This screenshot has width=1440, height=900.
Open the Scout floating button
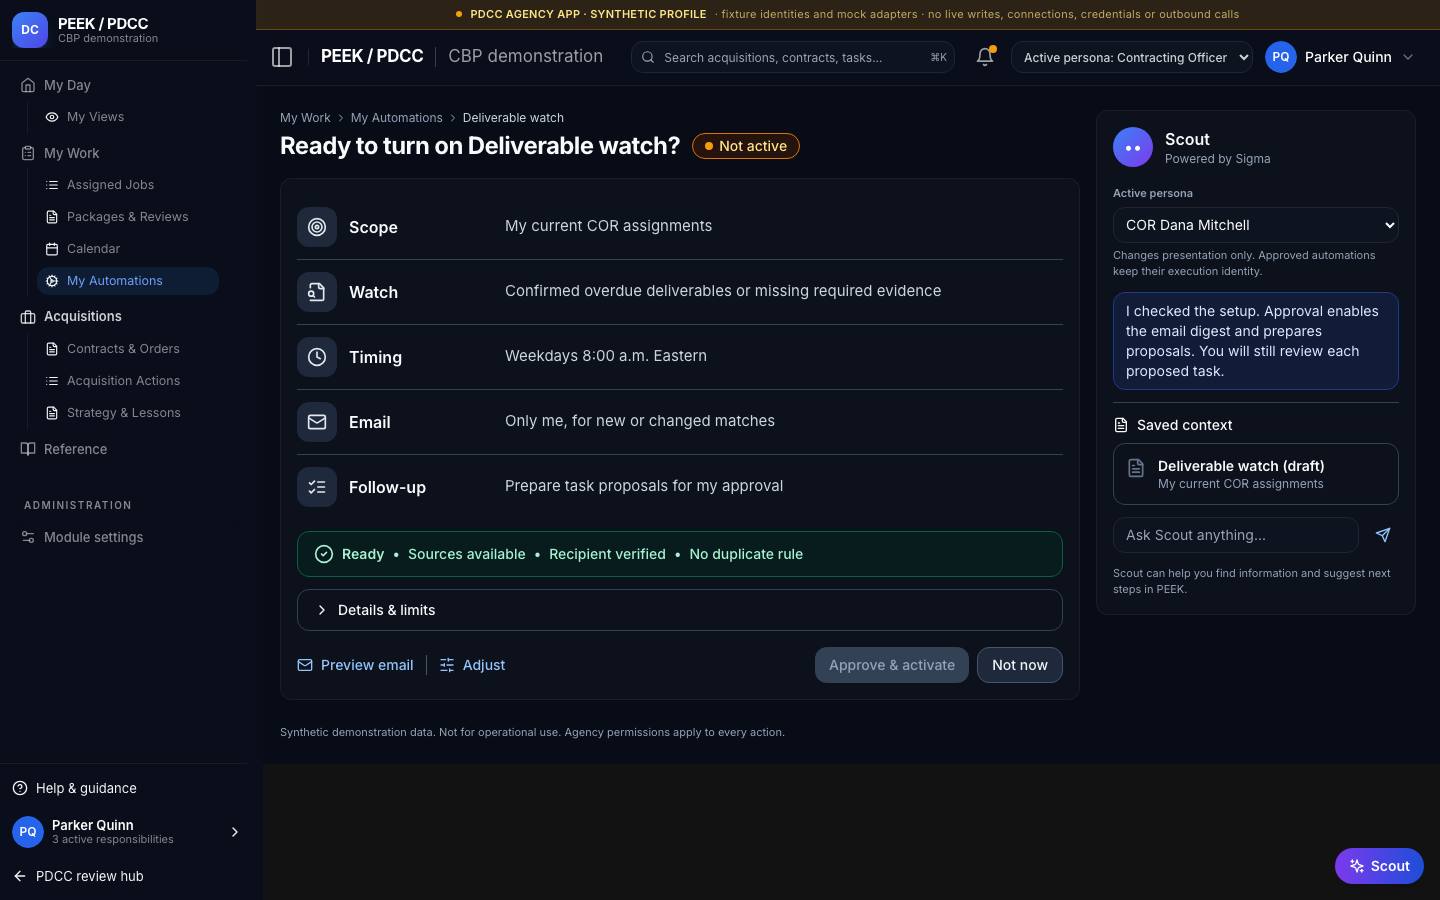point(1379,866)
